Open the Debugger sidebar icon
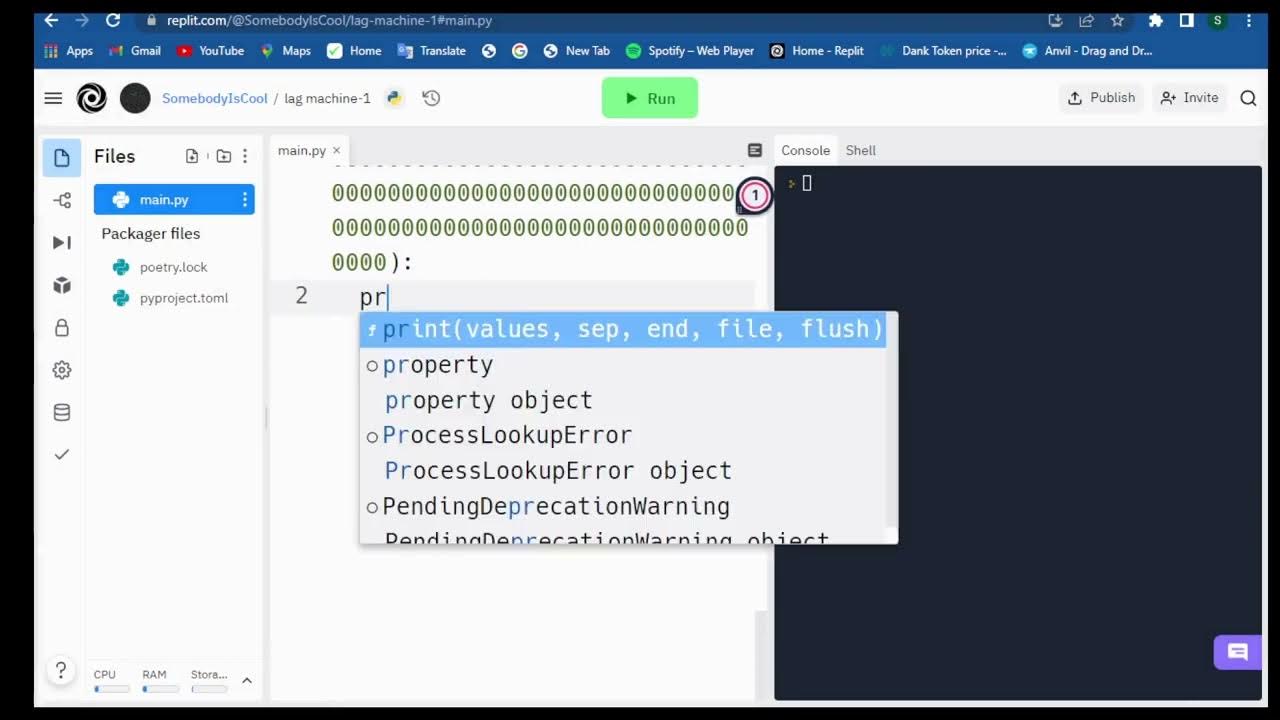 (x=62, y=243)
